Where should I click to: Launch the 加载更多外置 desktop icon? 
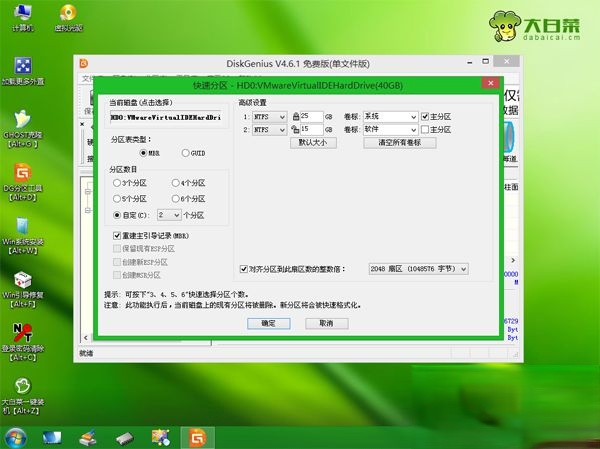[23, 71]
